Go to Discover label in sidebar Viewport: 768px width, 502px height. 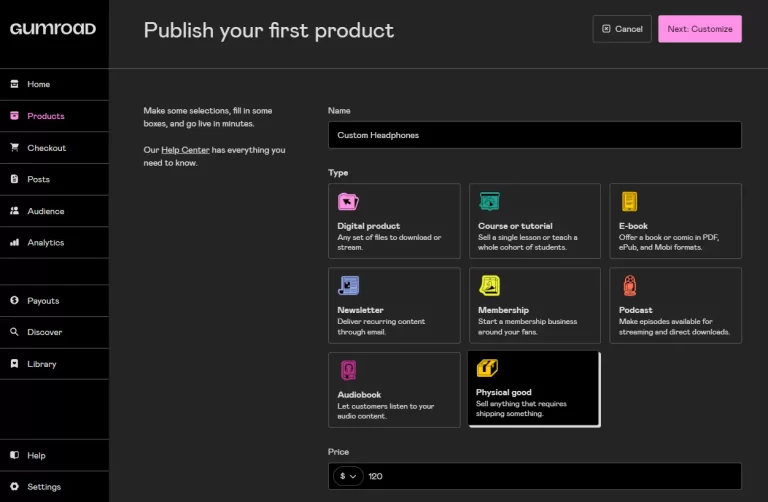[x=45, y=332]
